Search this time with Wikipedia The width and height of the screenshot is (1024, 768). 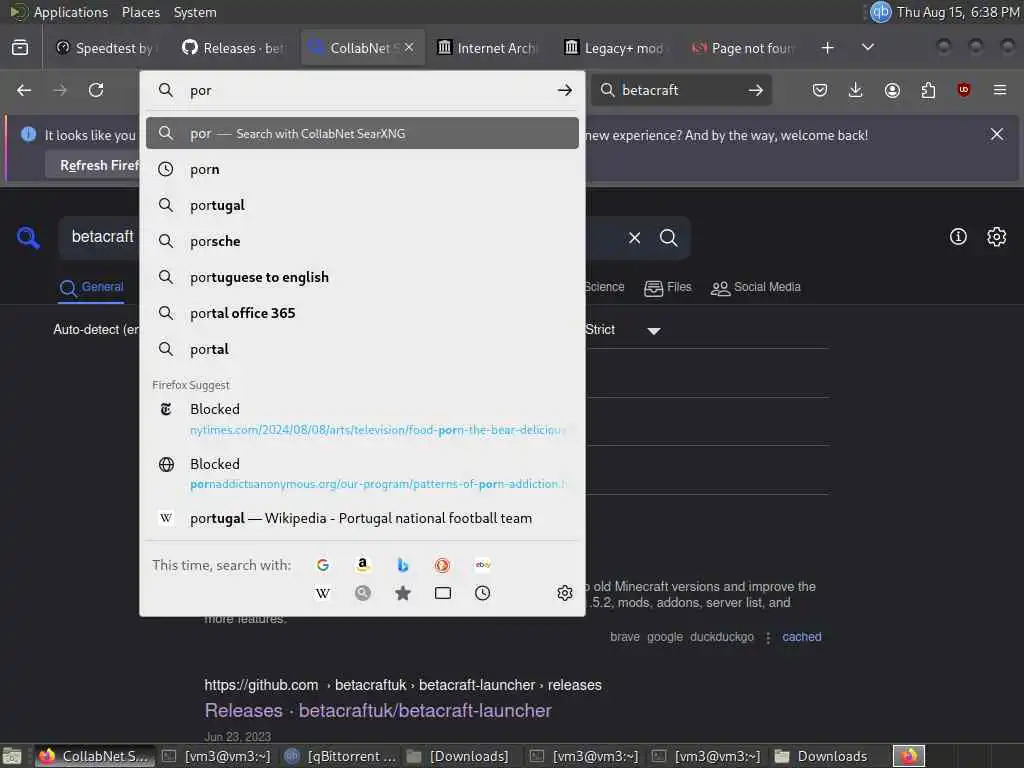pyautogui.click(x=323, y=593)
